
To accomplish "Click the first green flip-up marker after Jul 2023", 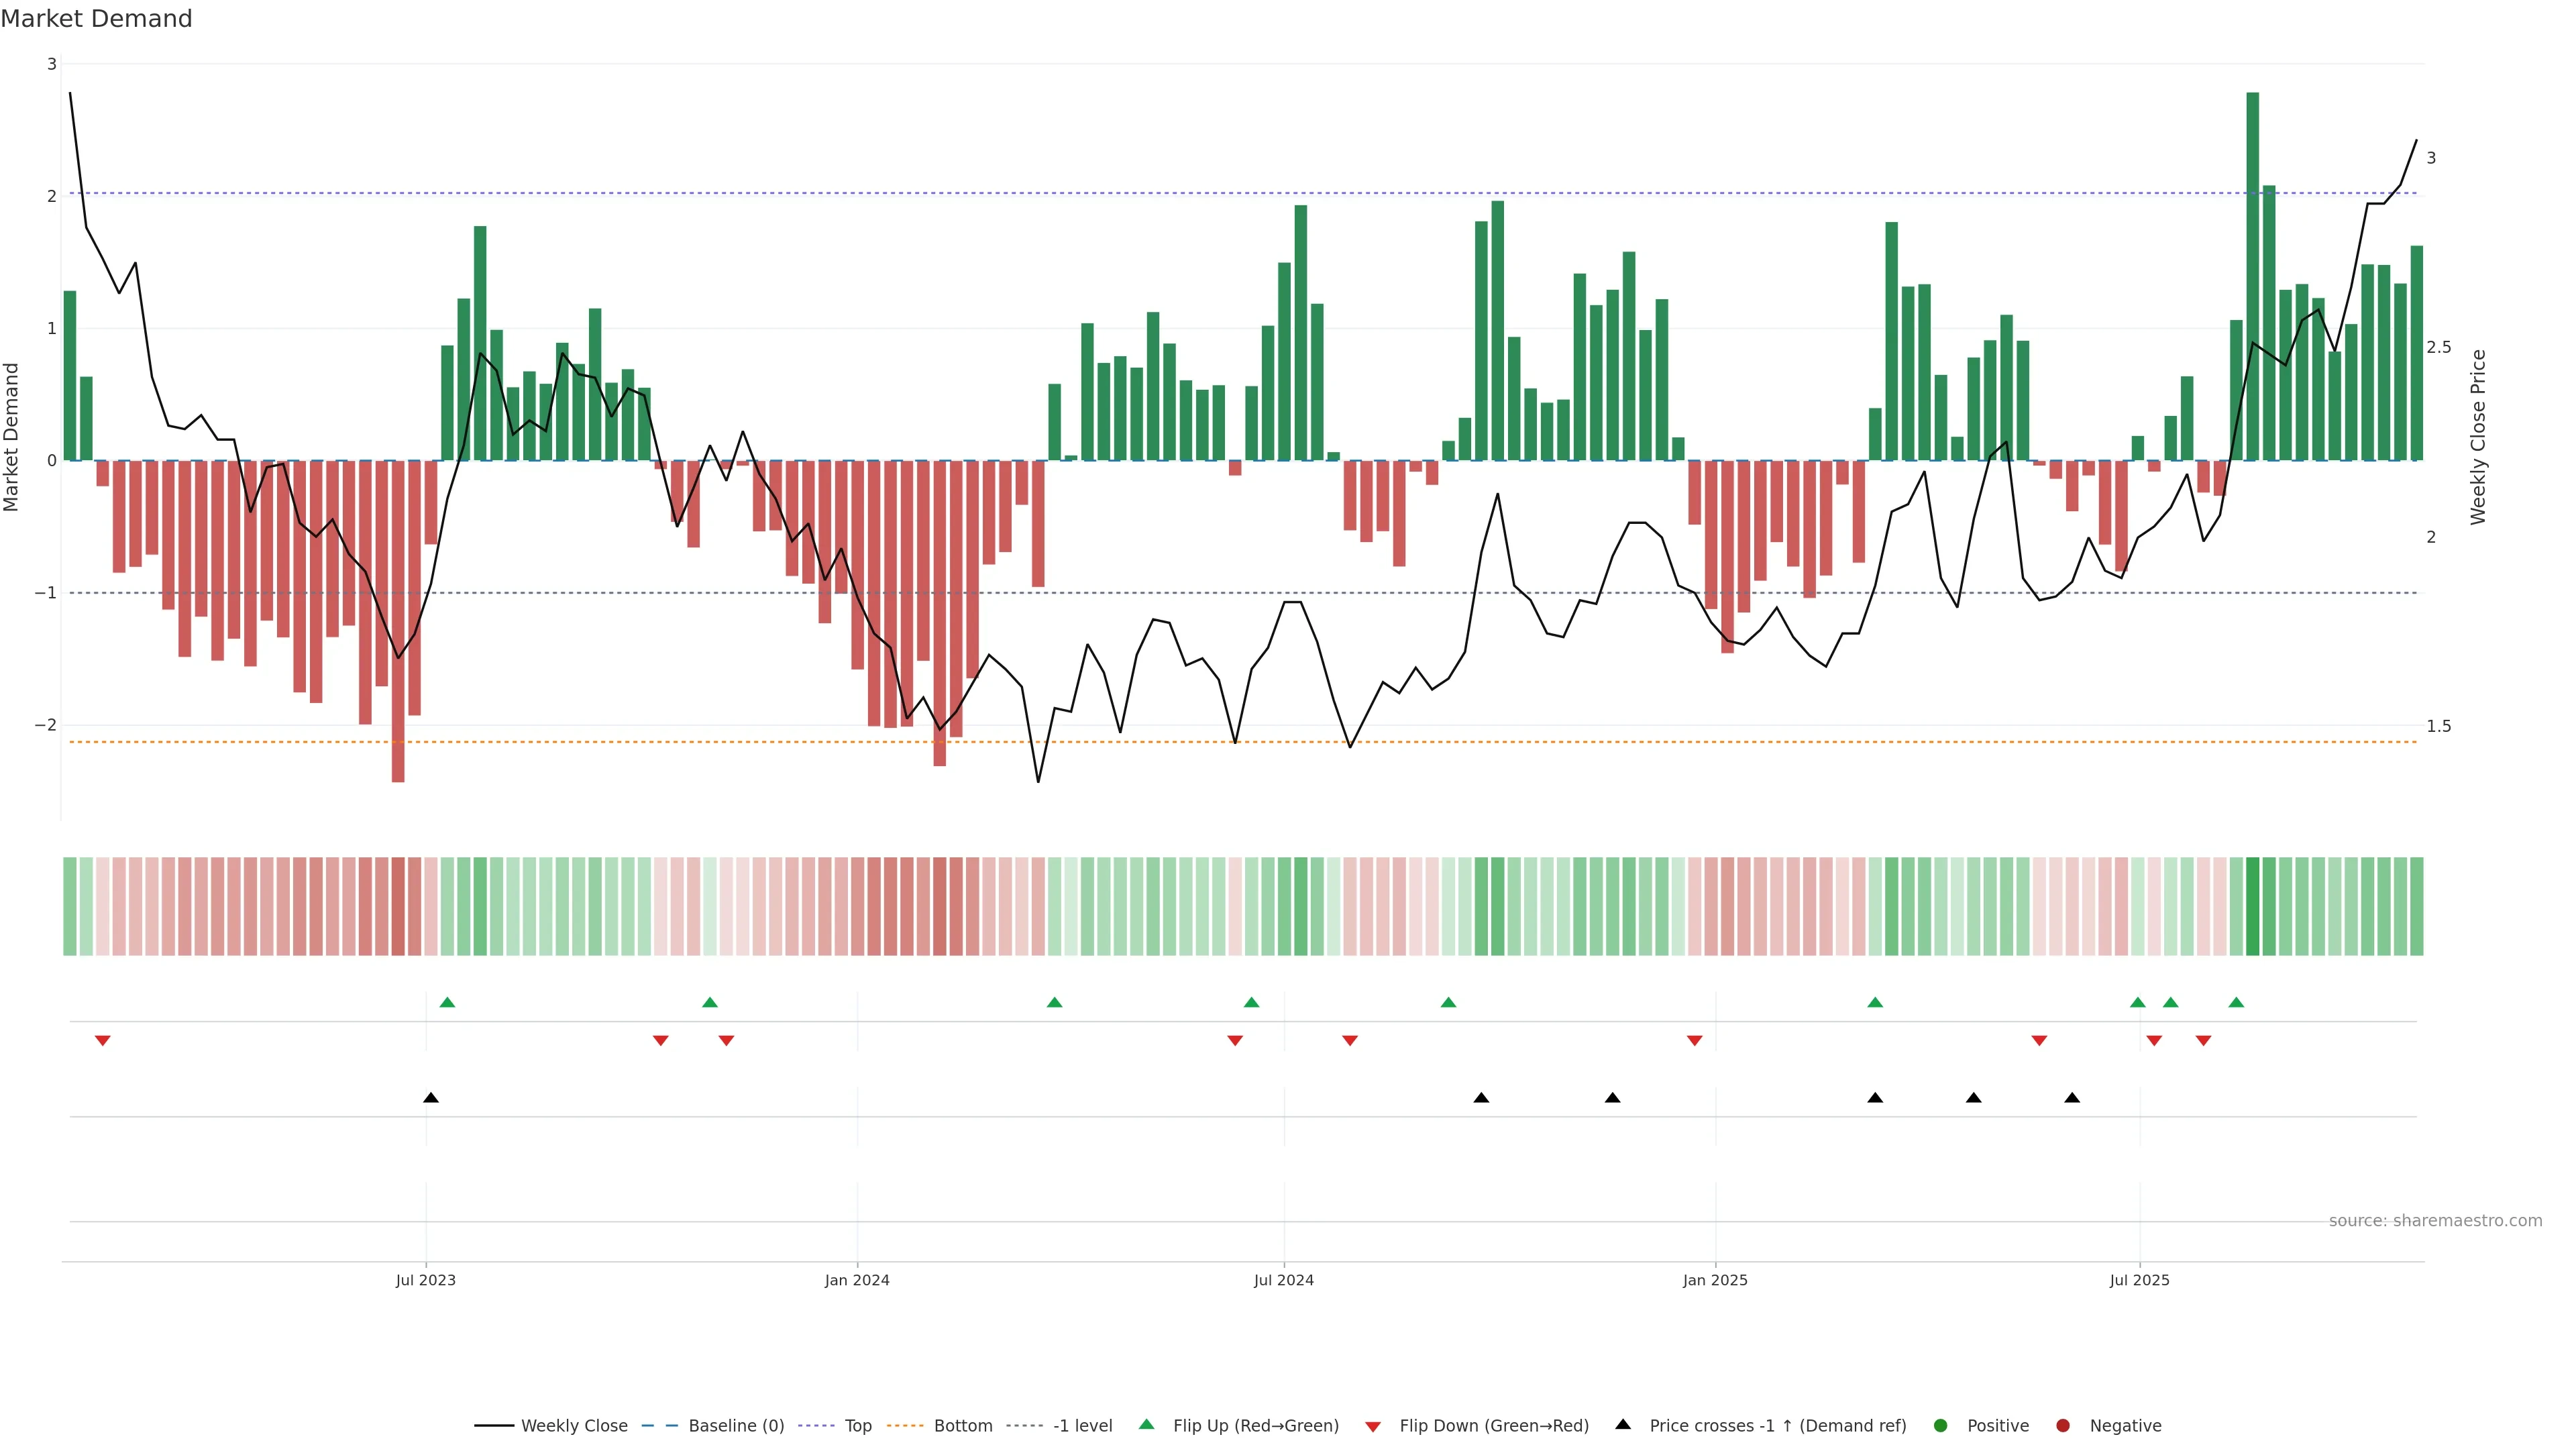I will [x=447, y=1003].
